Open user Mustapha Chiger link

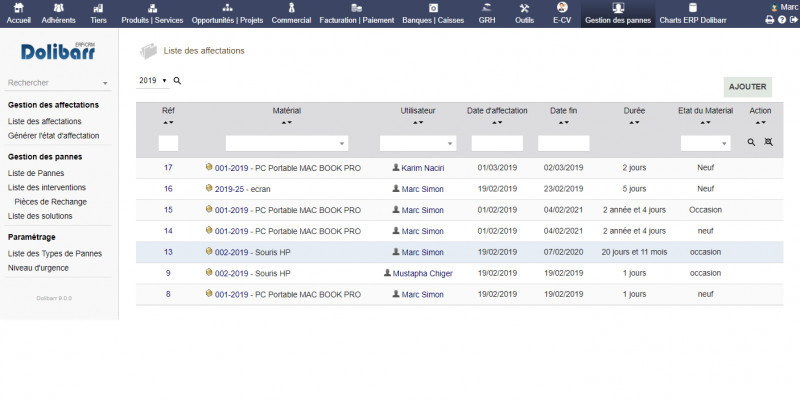[419, 273]
